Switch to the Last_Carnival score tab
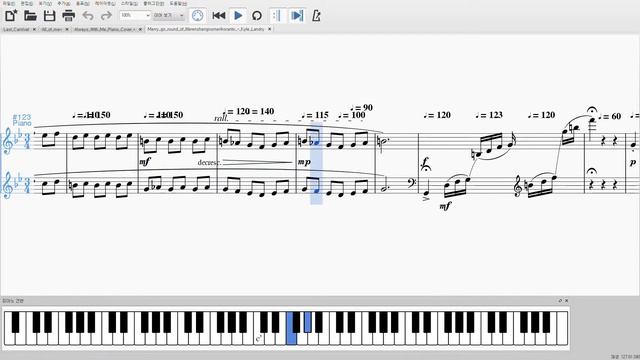This screenshot has width=640, height=360. [16, 29]
